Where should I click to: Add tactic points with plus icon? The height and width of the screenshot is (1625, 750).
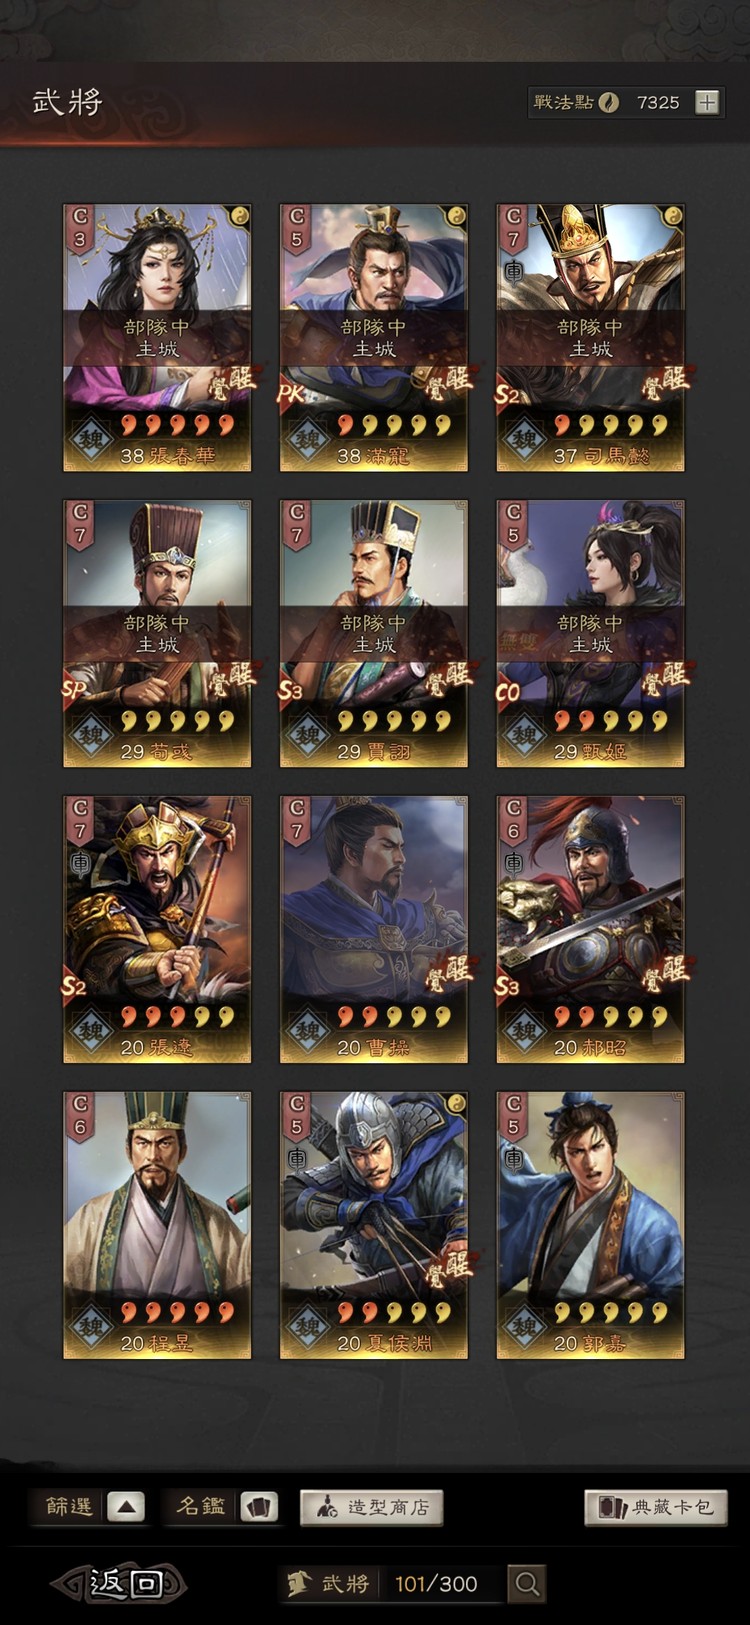click(707, 102)
